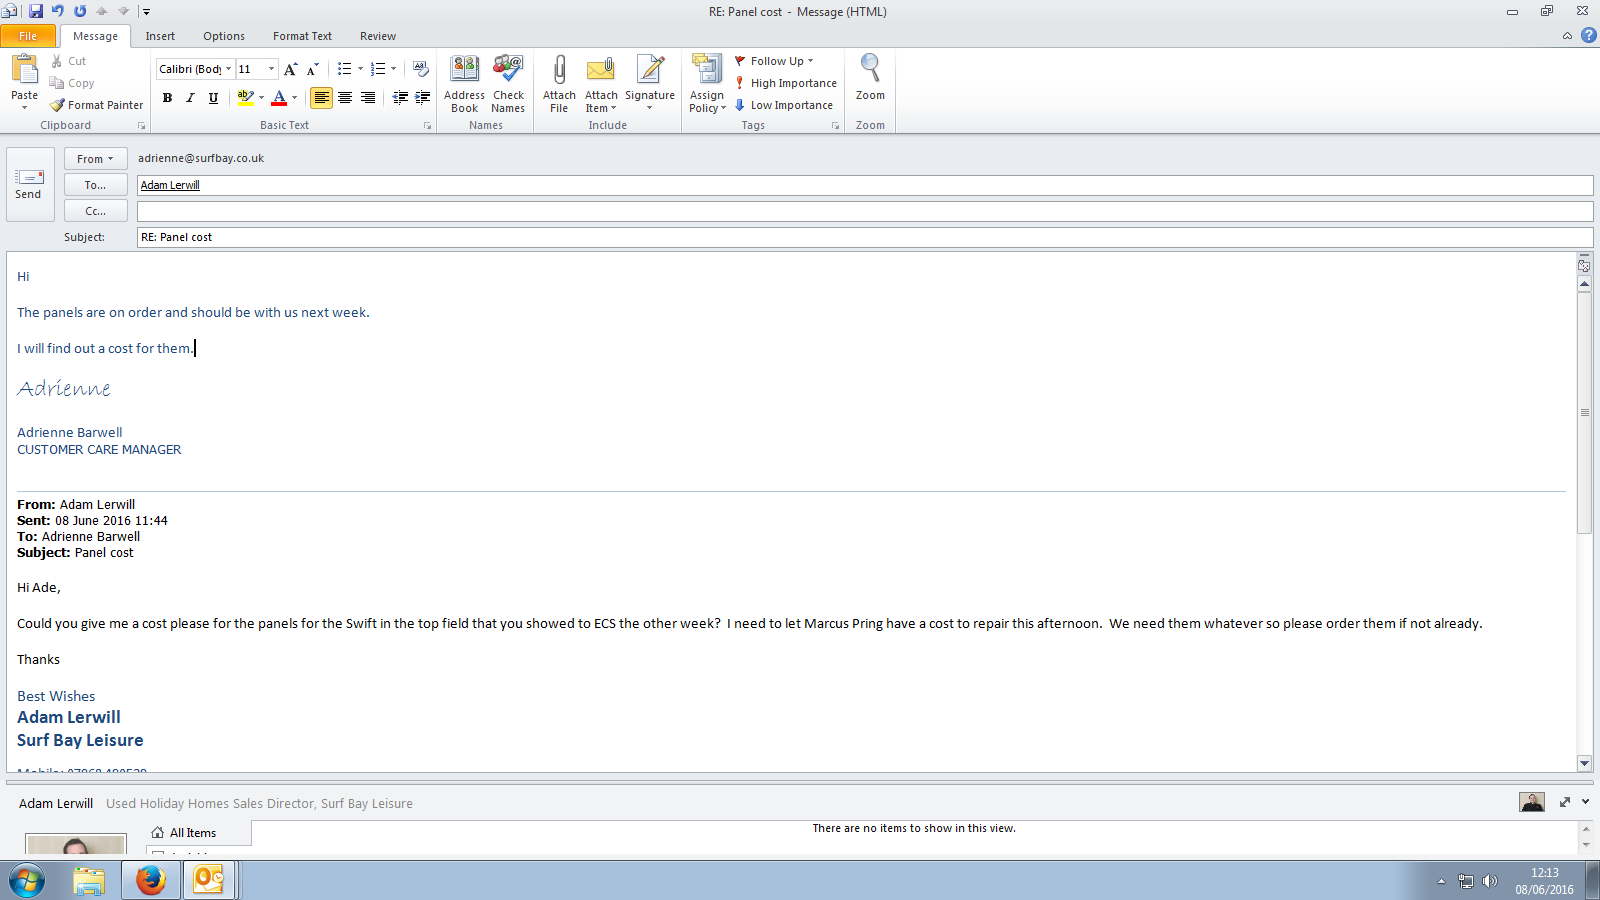Toggle bold formatting

(167, 97)
